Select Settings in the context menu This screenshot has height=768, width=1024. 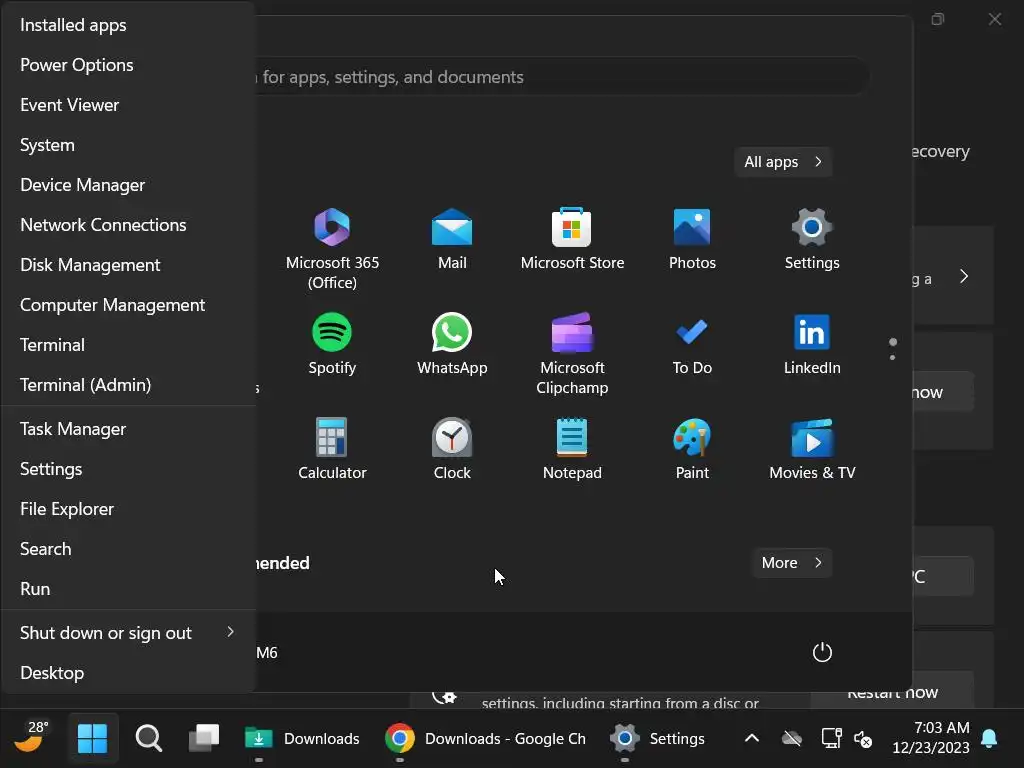point(128,469)
